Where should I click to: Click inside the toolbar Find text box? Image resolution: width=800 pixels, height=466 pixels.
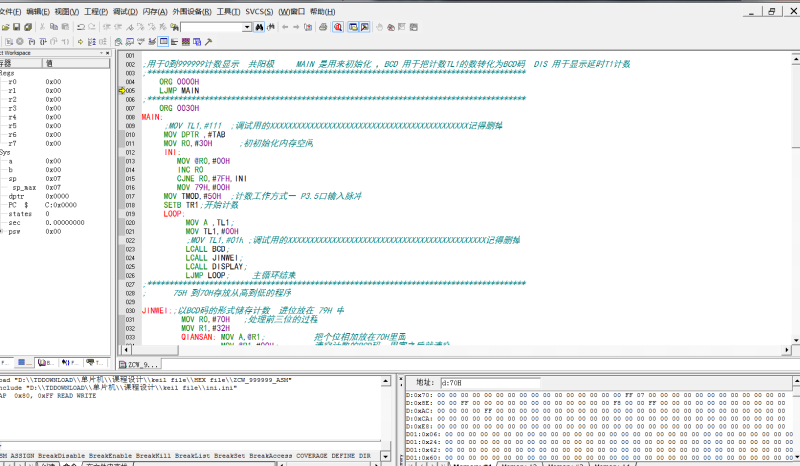point(211,27)
